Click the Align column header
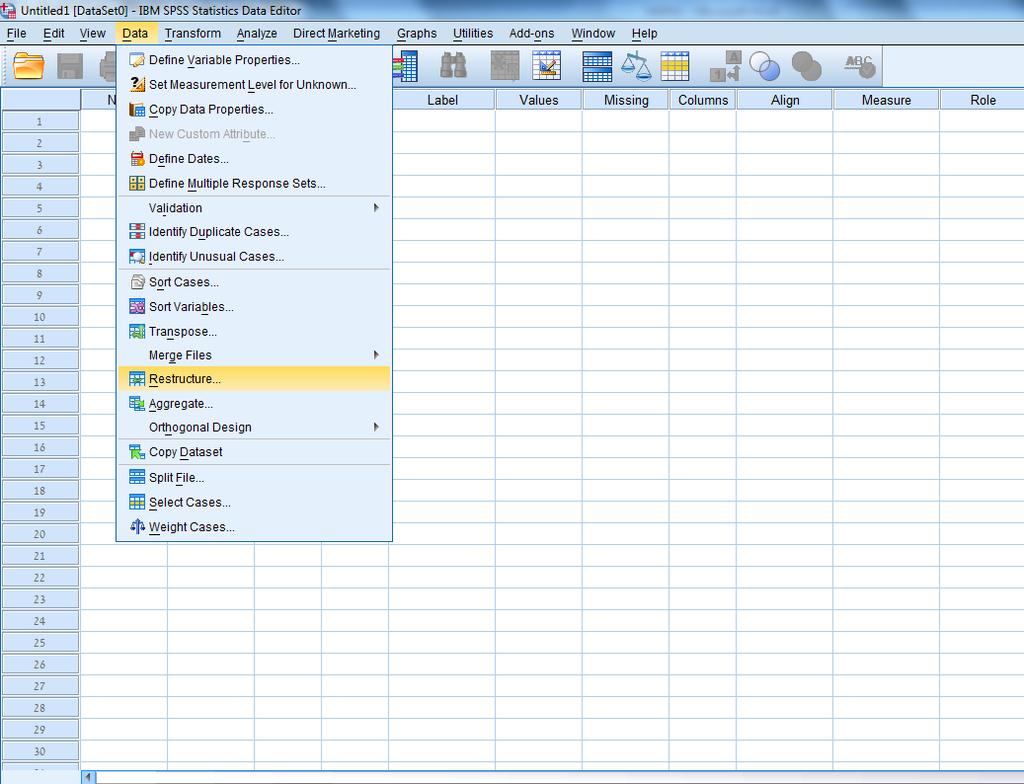The width and height of the screenshot is (1024, 784). (x=785, y=100)
